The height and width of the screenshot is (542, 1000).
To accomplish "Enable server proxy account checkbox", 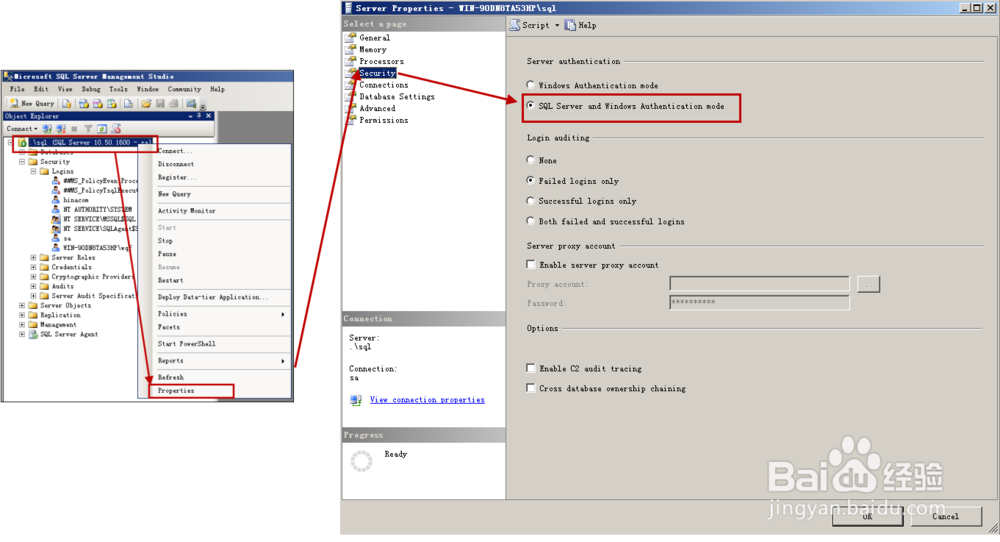I will pyautogui.click(x=531, y=264).
